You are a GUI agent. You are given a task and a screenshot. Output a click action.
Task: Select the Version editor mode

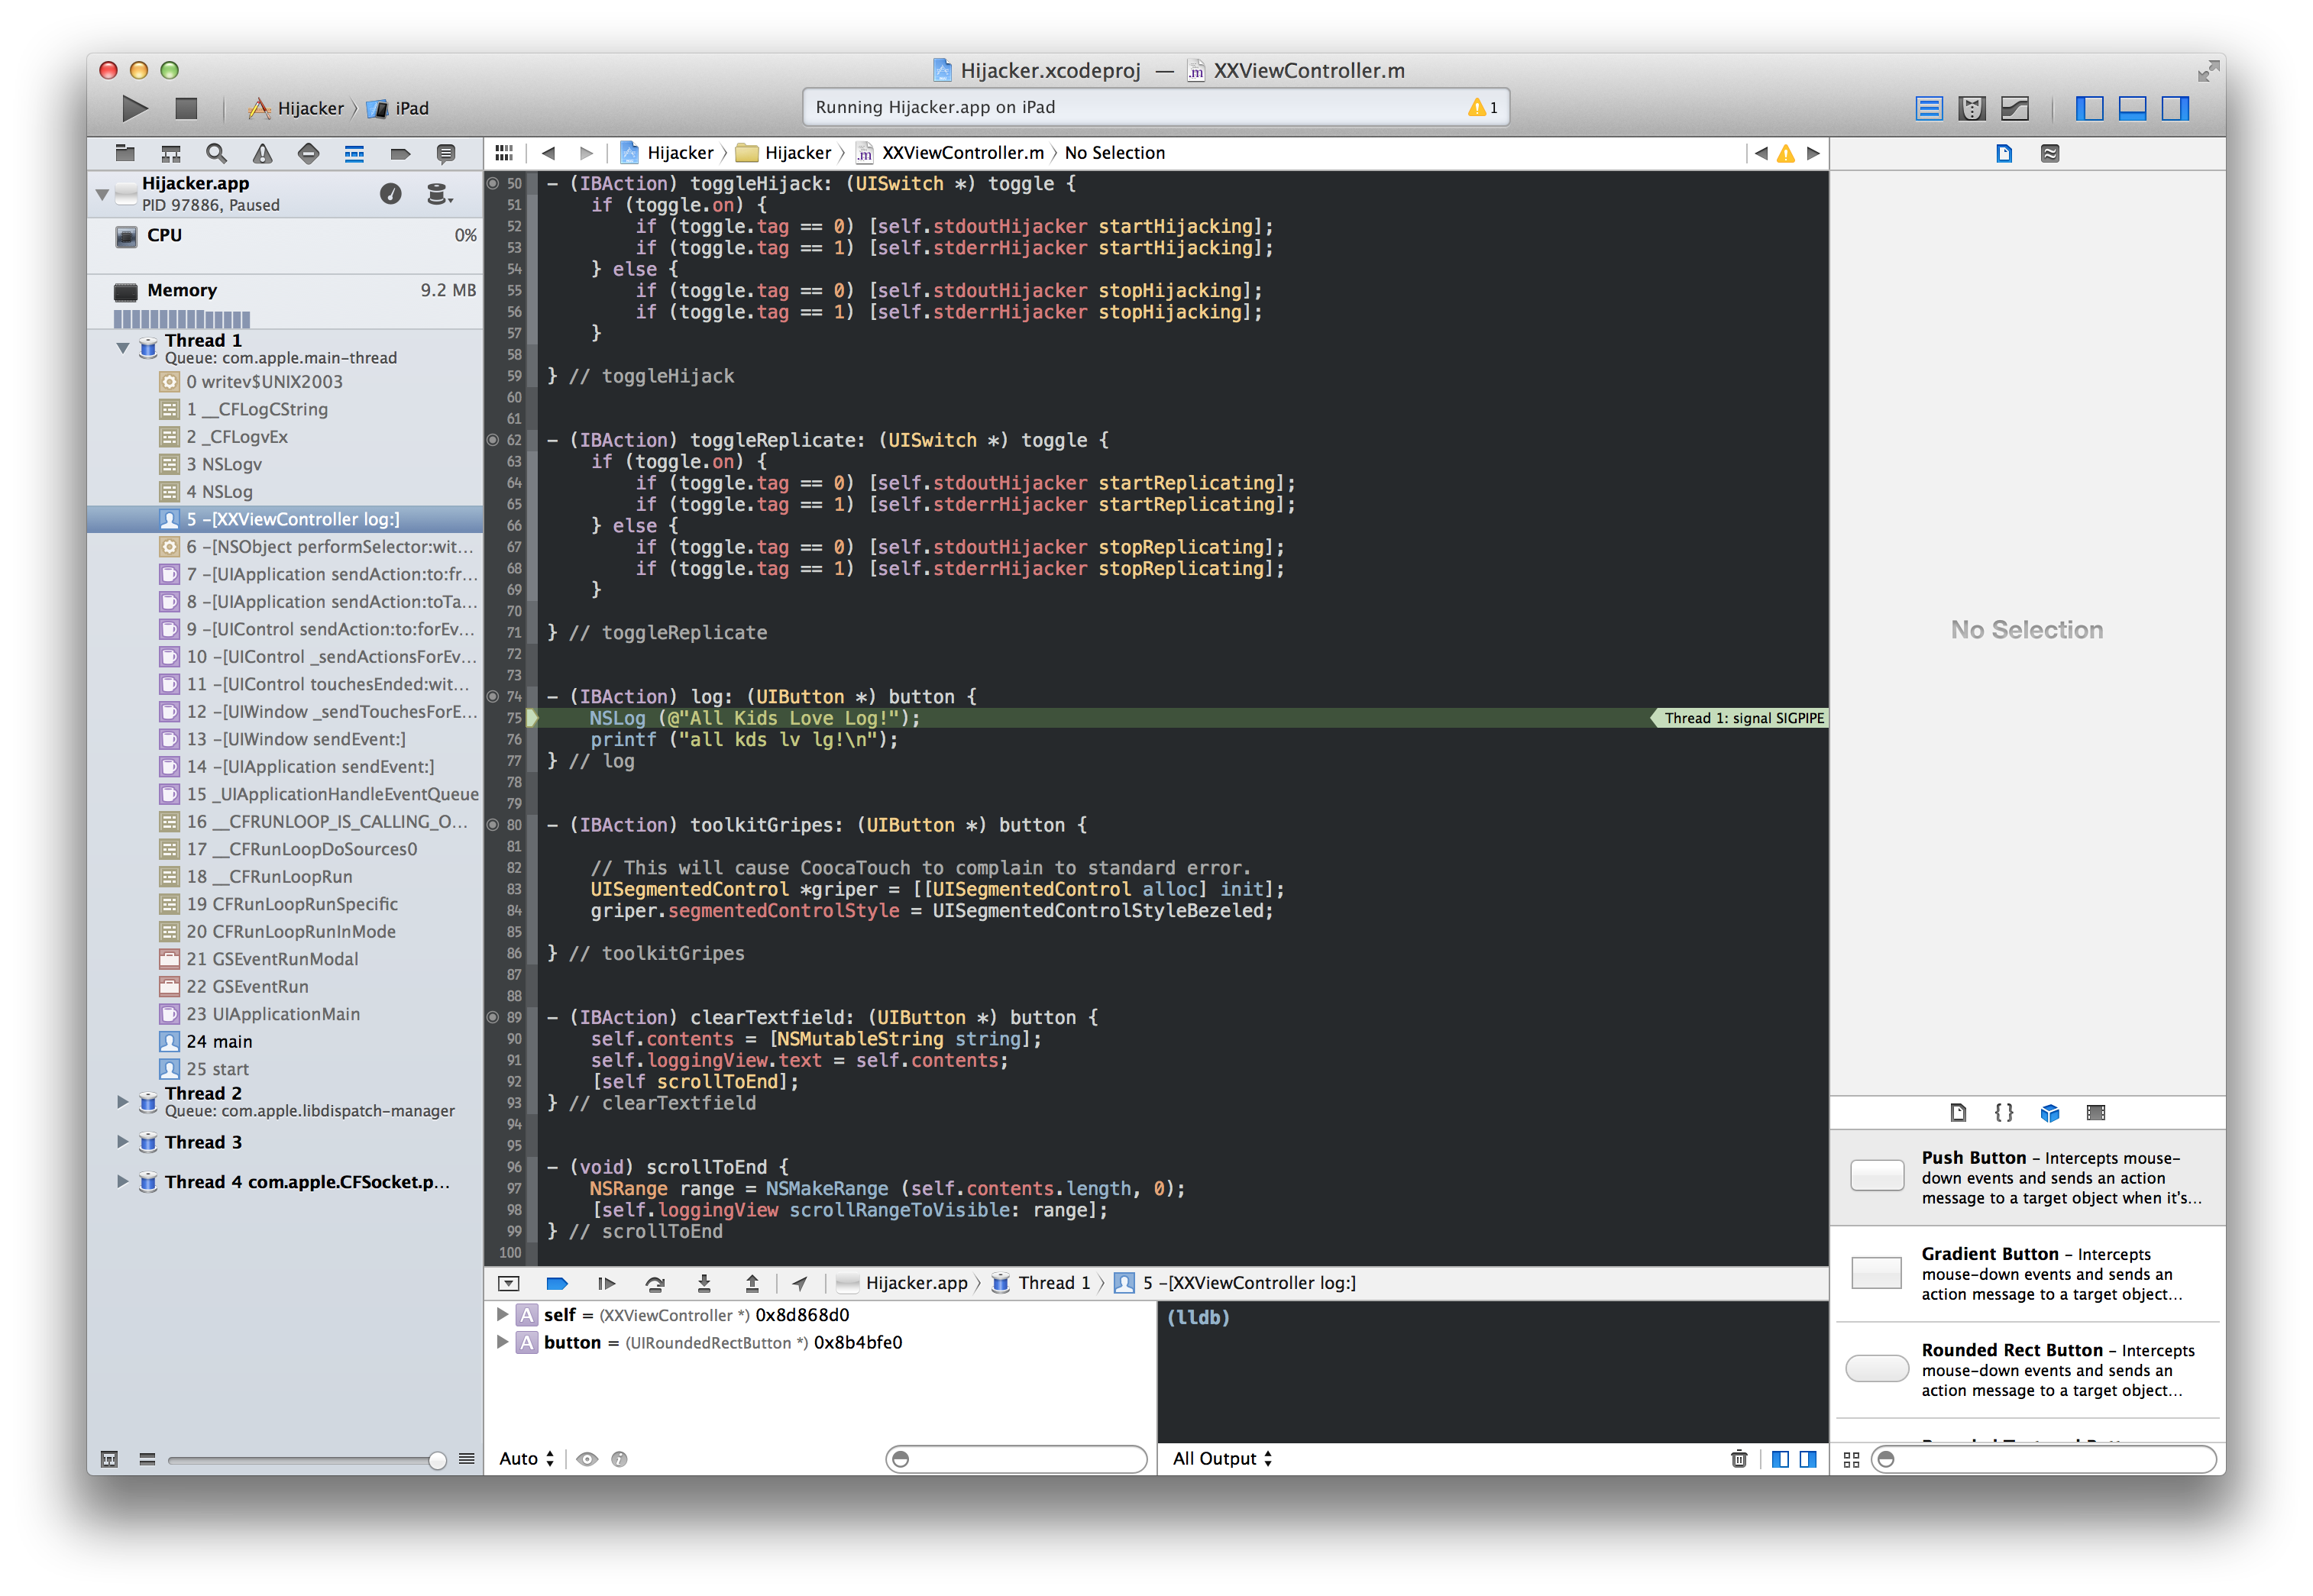coord(2014,108)
